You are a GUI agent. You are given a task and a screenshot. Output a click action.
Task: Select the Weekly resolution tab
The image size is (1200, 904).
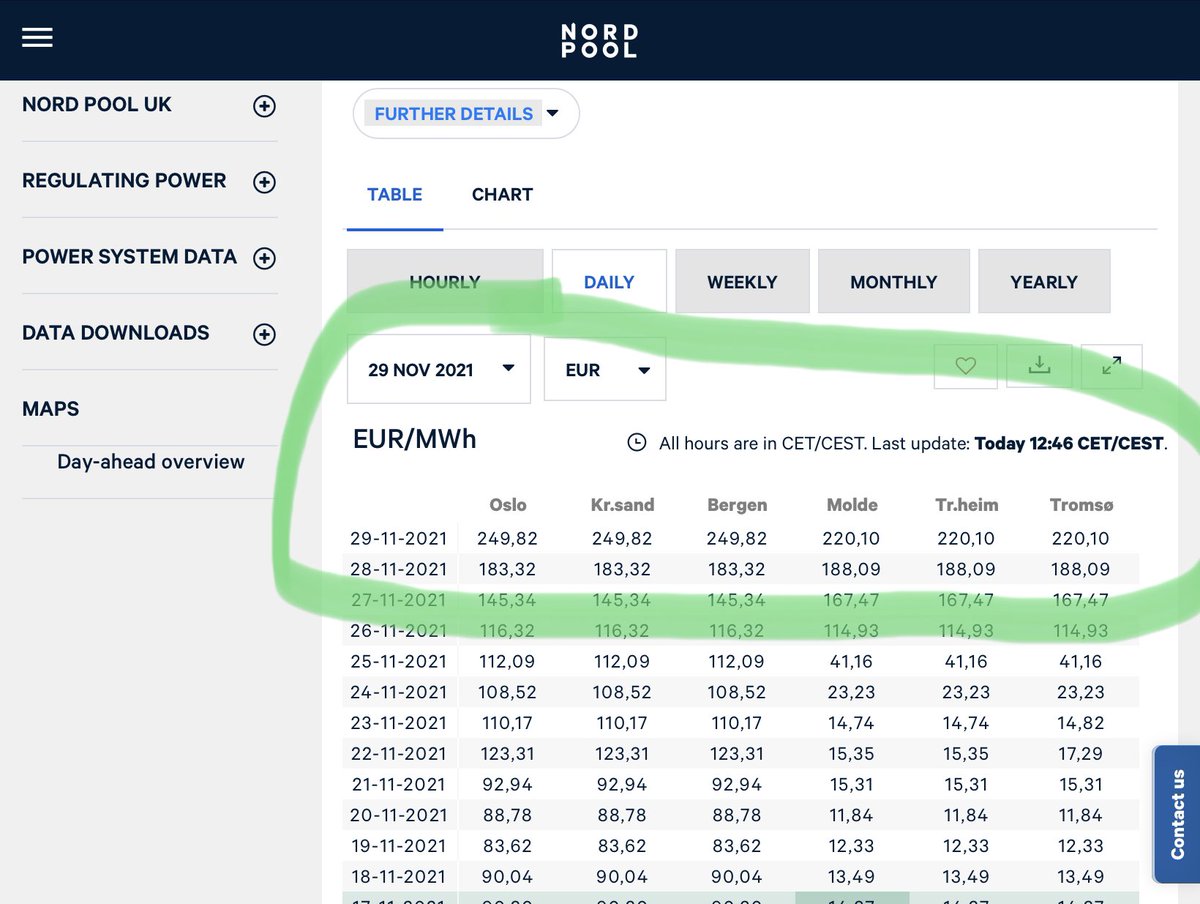pyautogui.click(x=742, y=282)
